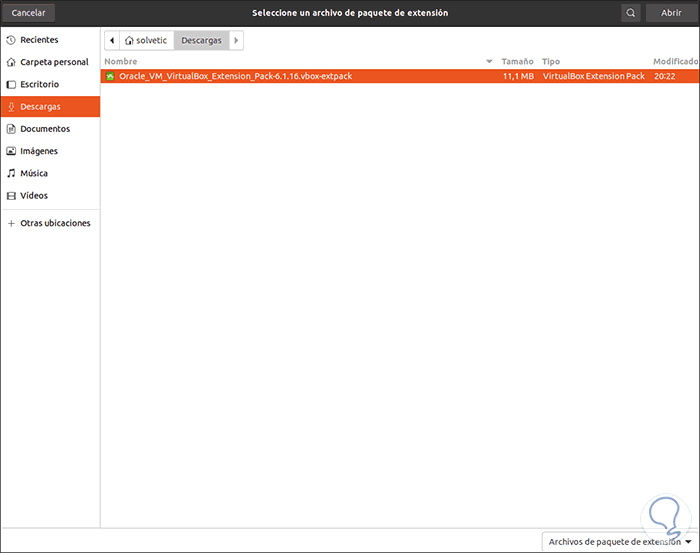This screenshot has height=553, width=700.
Task: Click the green VirtualBox extpack file icon
Action: point(110,76)
